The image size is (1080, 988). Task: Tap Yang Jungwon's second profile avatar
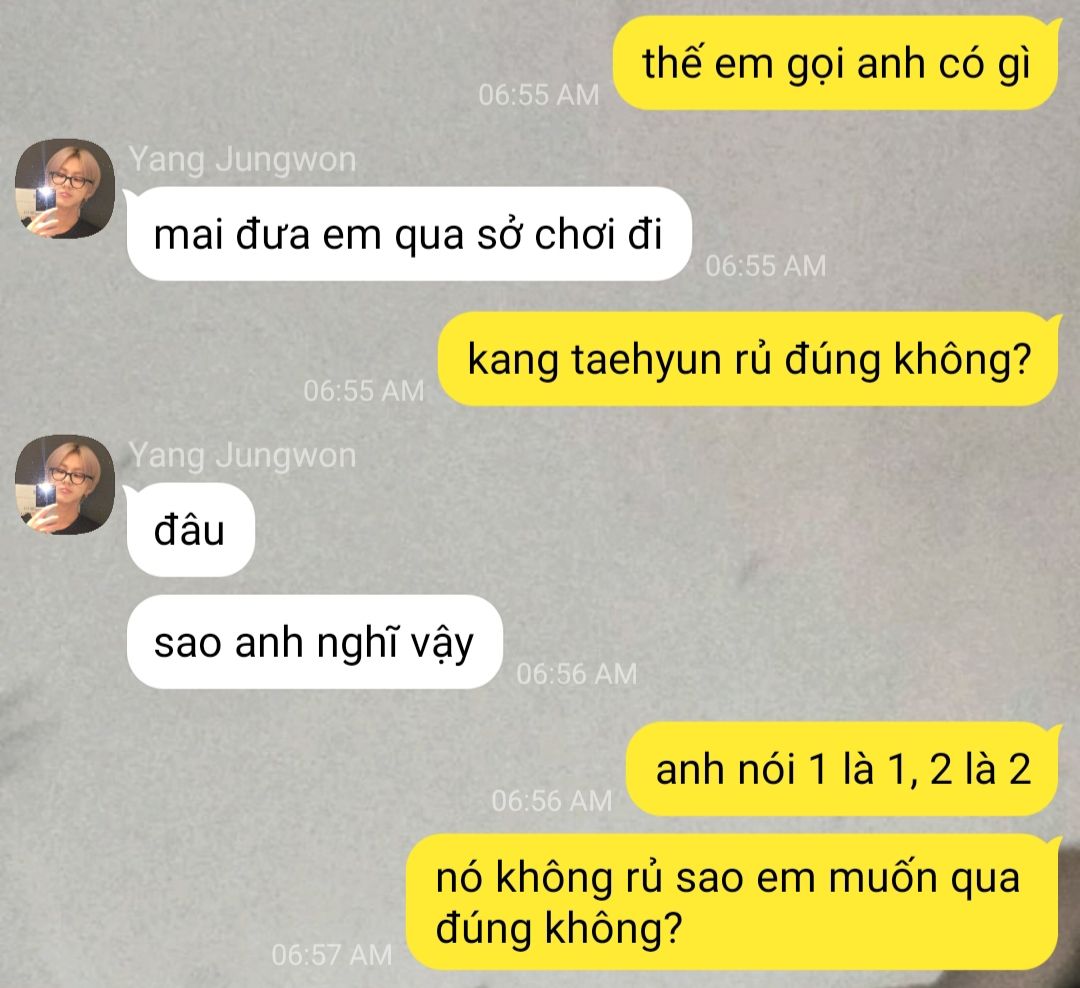(65, 484)
